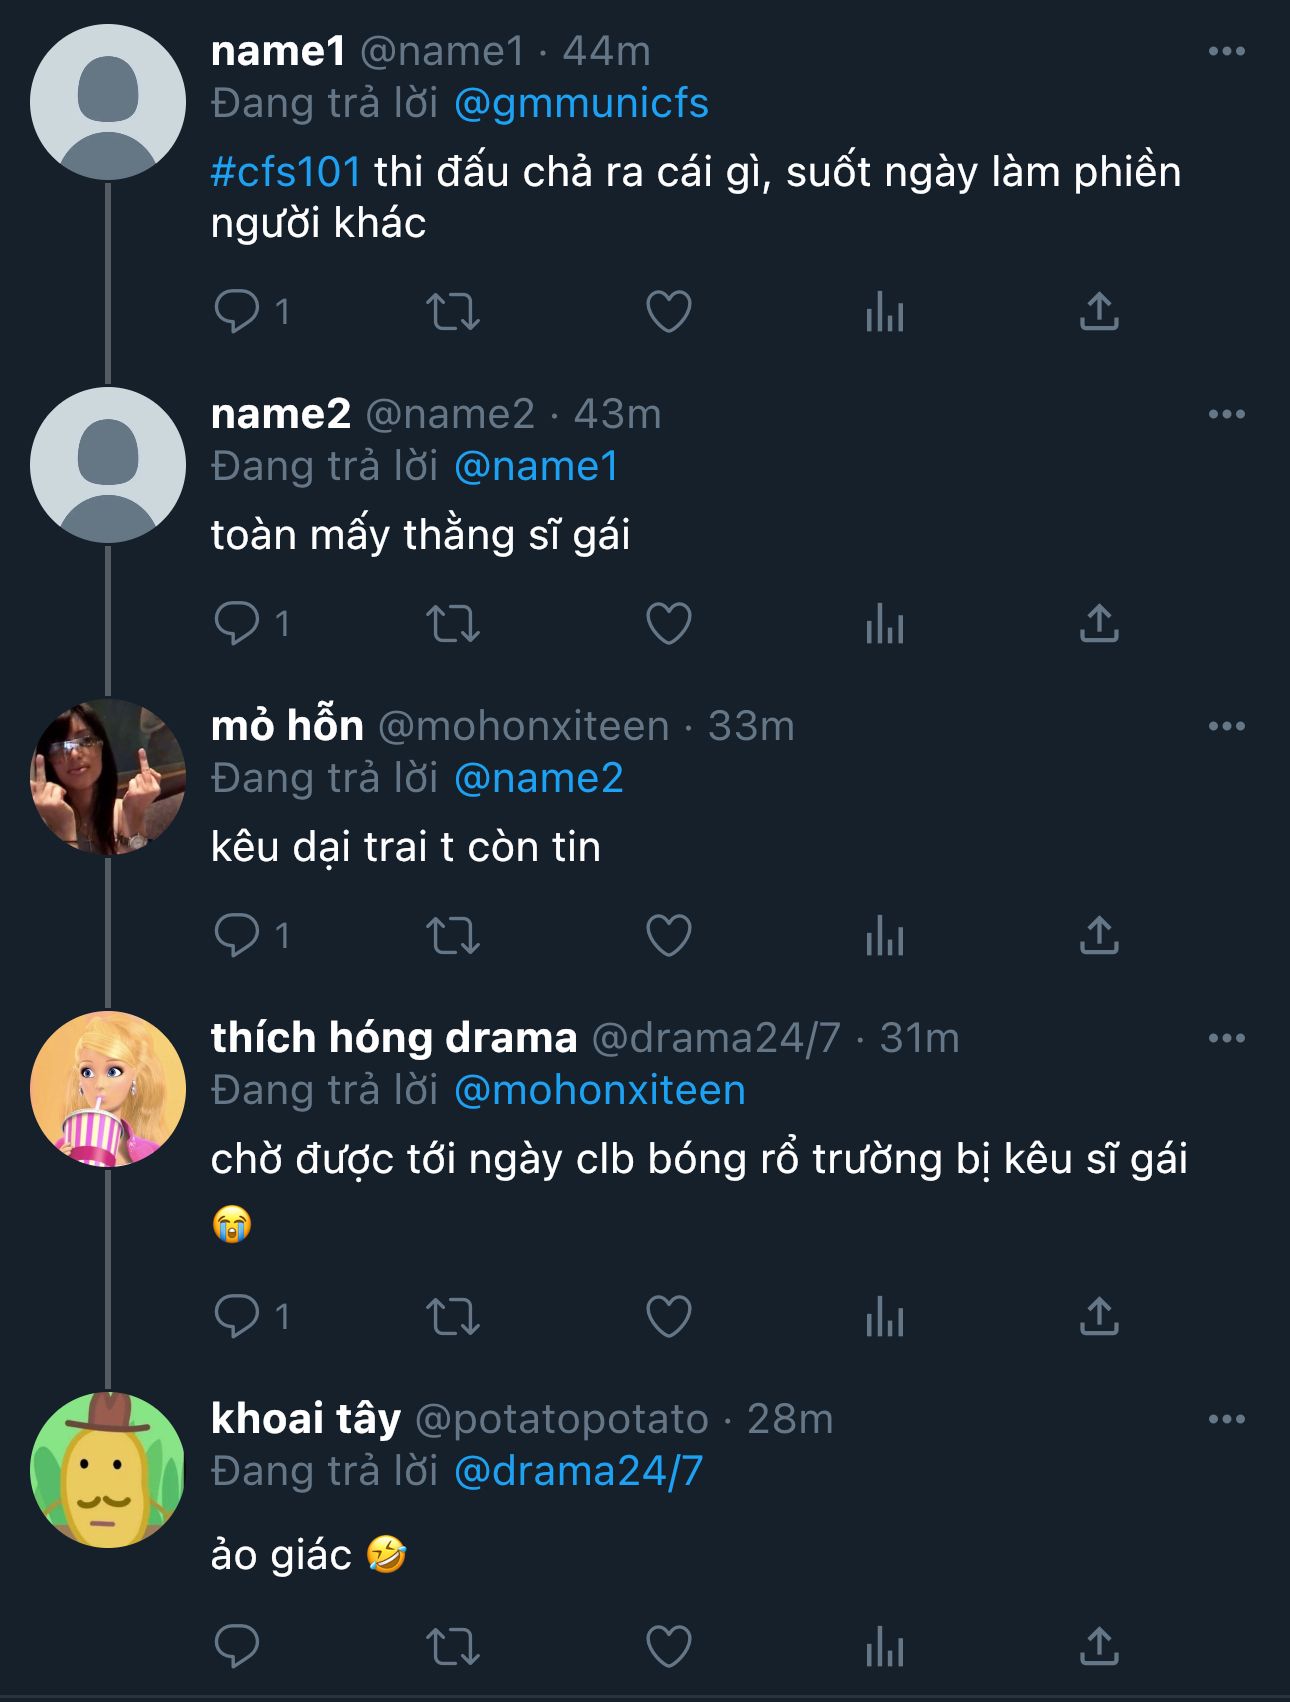Reply to khoai tây's tweet

(x=237, y=1645)
